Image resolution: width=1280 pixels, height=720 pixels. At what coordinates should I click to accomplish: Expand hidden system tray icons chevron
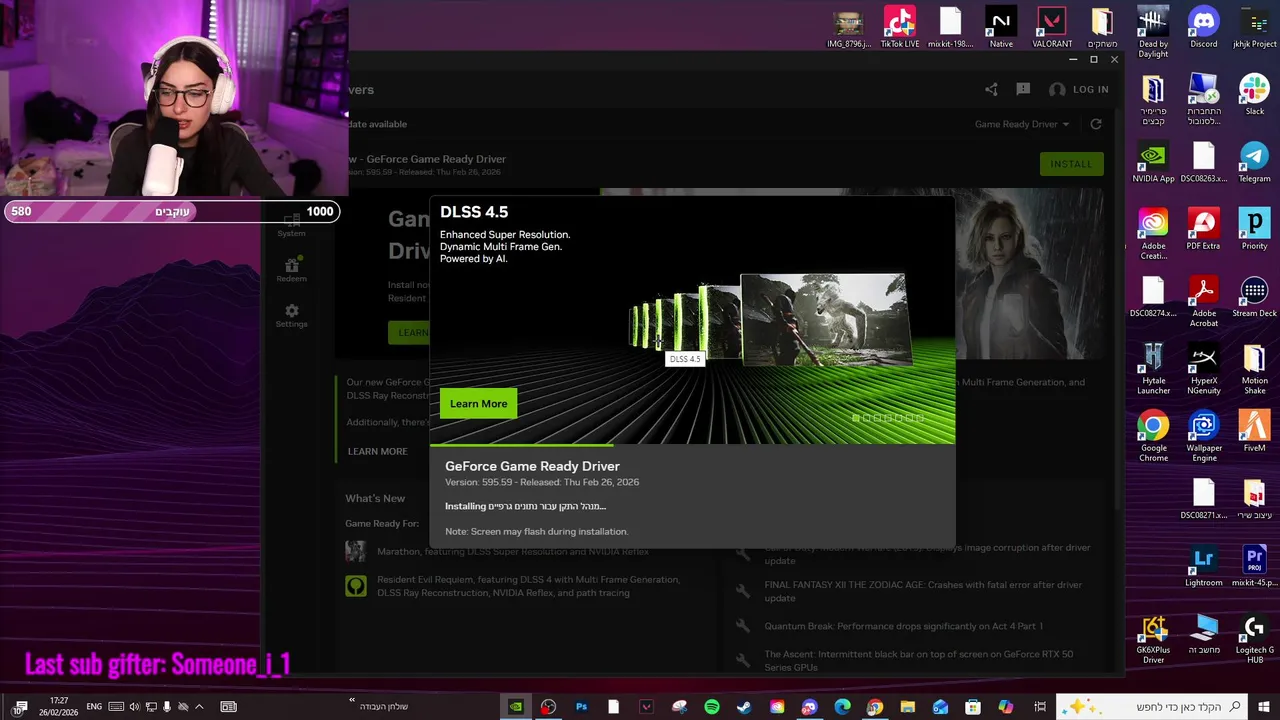click(x=199, y=706)
